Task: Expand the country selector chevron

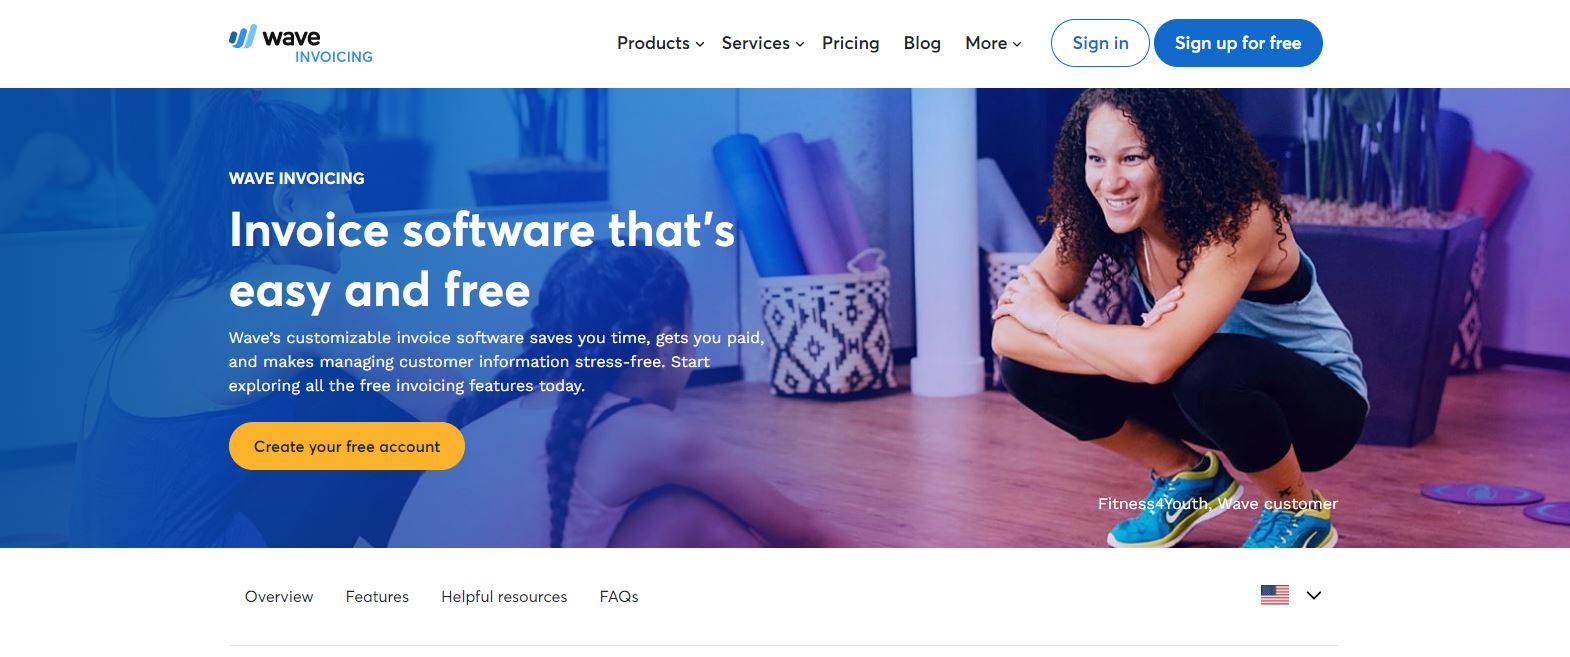Action: [x=1314, y=595]
